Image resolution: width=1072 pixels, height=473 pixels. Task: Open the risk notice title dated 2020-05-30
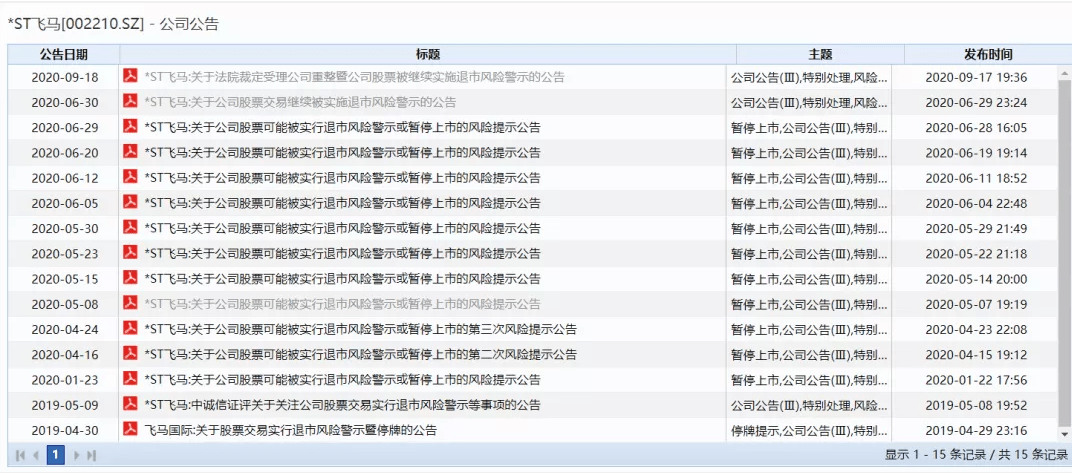[x=343, y=229]
